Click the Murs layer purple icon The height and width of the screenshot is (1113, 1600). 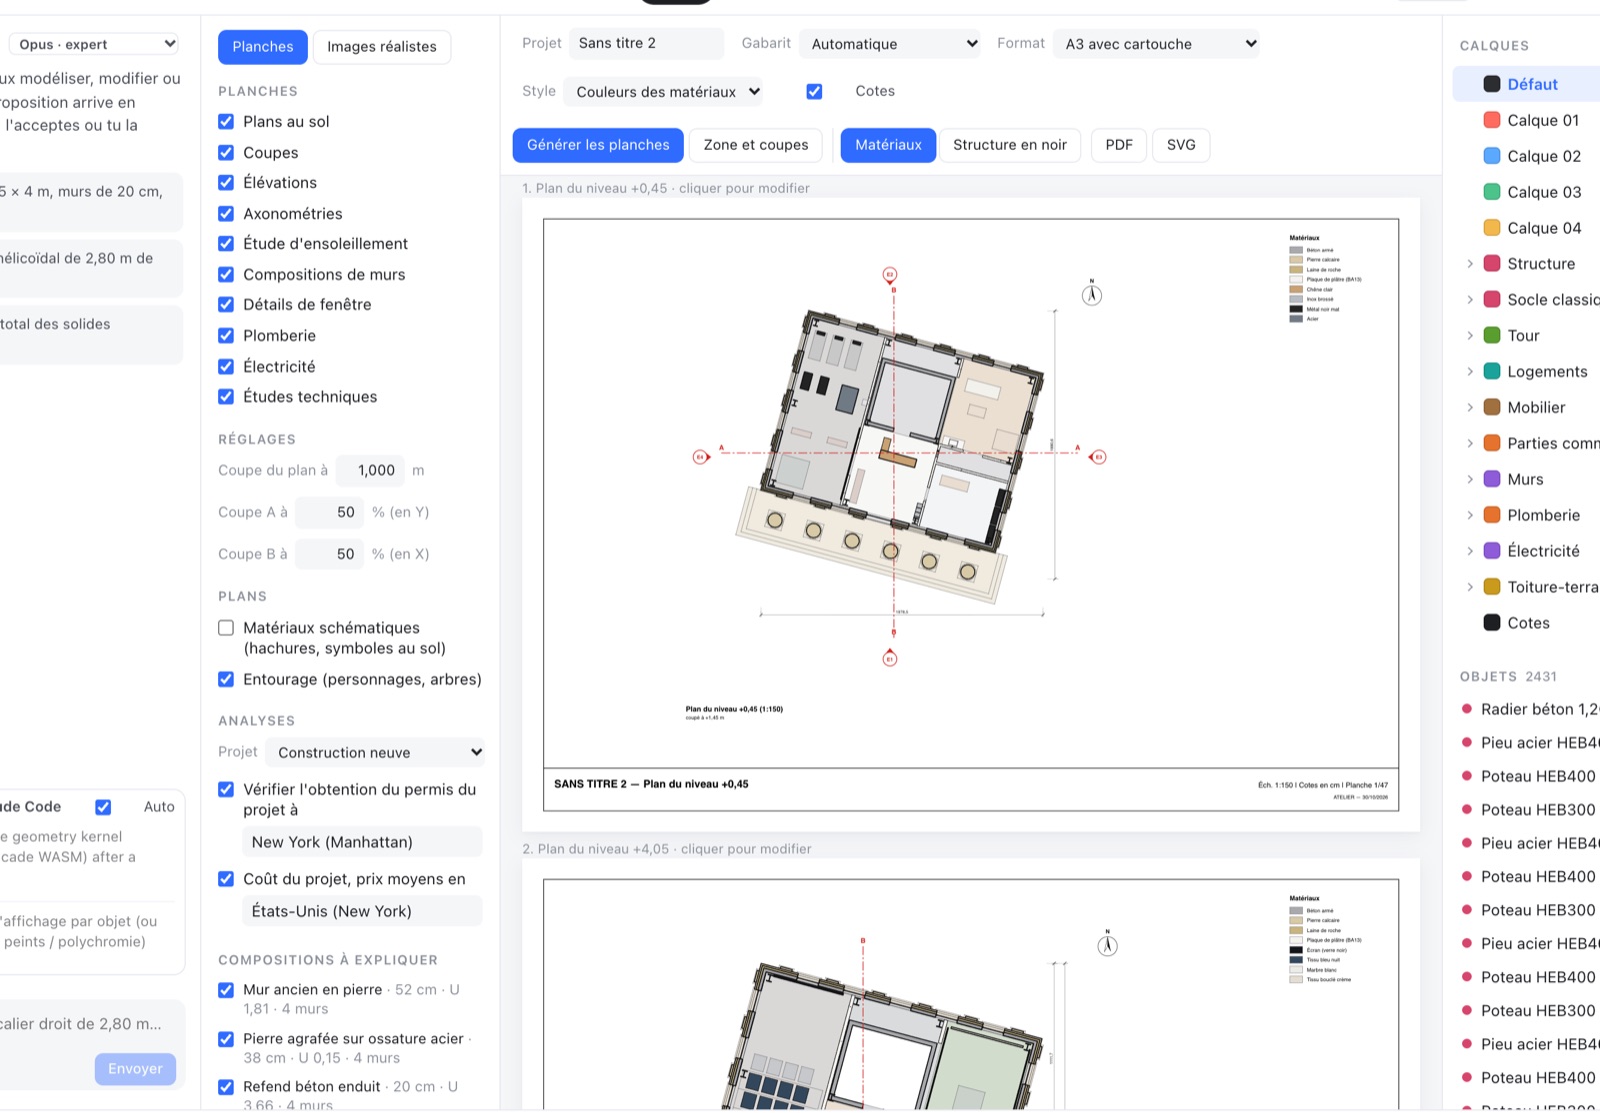(x=1492, y=479)
